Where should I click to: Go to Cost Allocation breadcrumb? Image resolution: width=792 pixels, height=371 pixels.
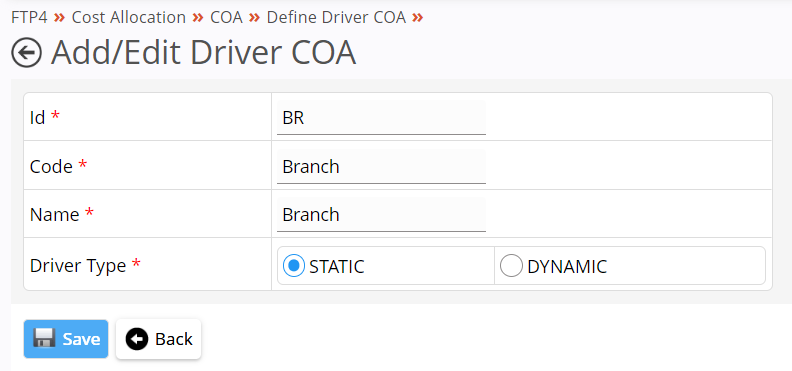point(129,18)
